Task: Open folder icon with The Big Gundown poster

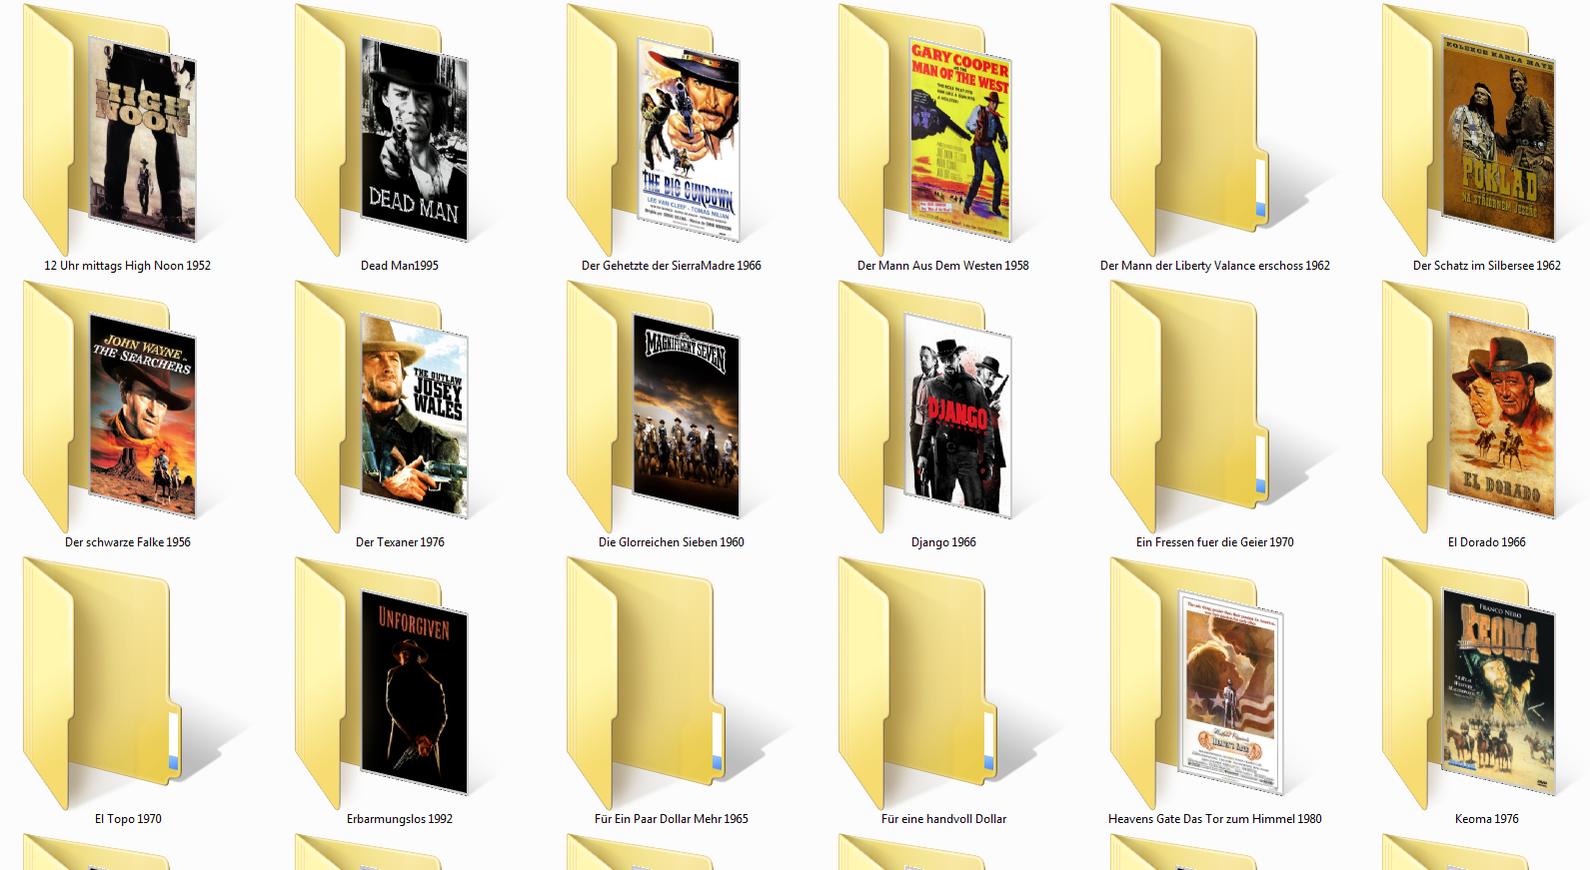Action: [x=654, y=130]
